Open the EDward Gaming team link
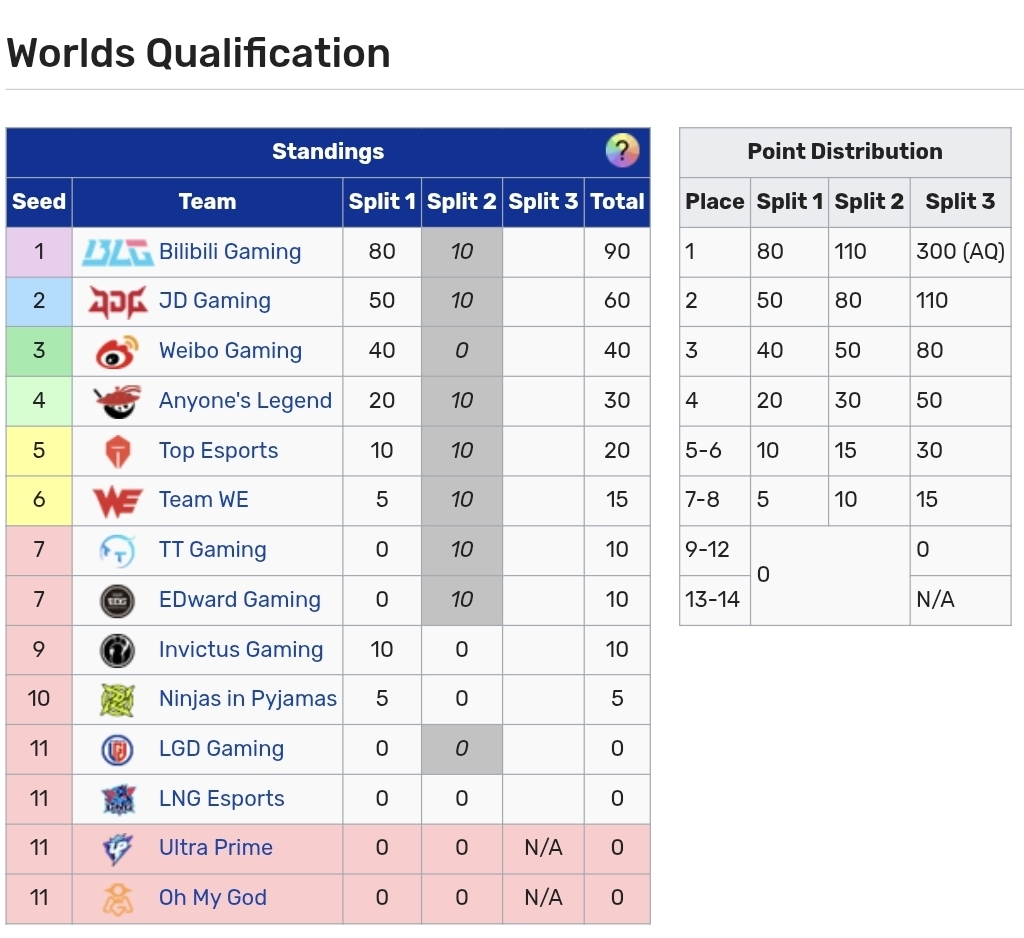This screenshot has height=938, width=1024. pos(240,600)
